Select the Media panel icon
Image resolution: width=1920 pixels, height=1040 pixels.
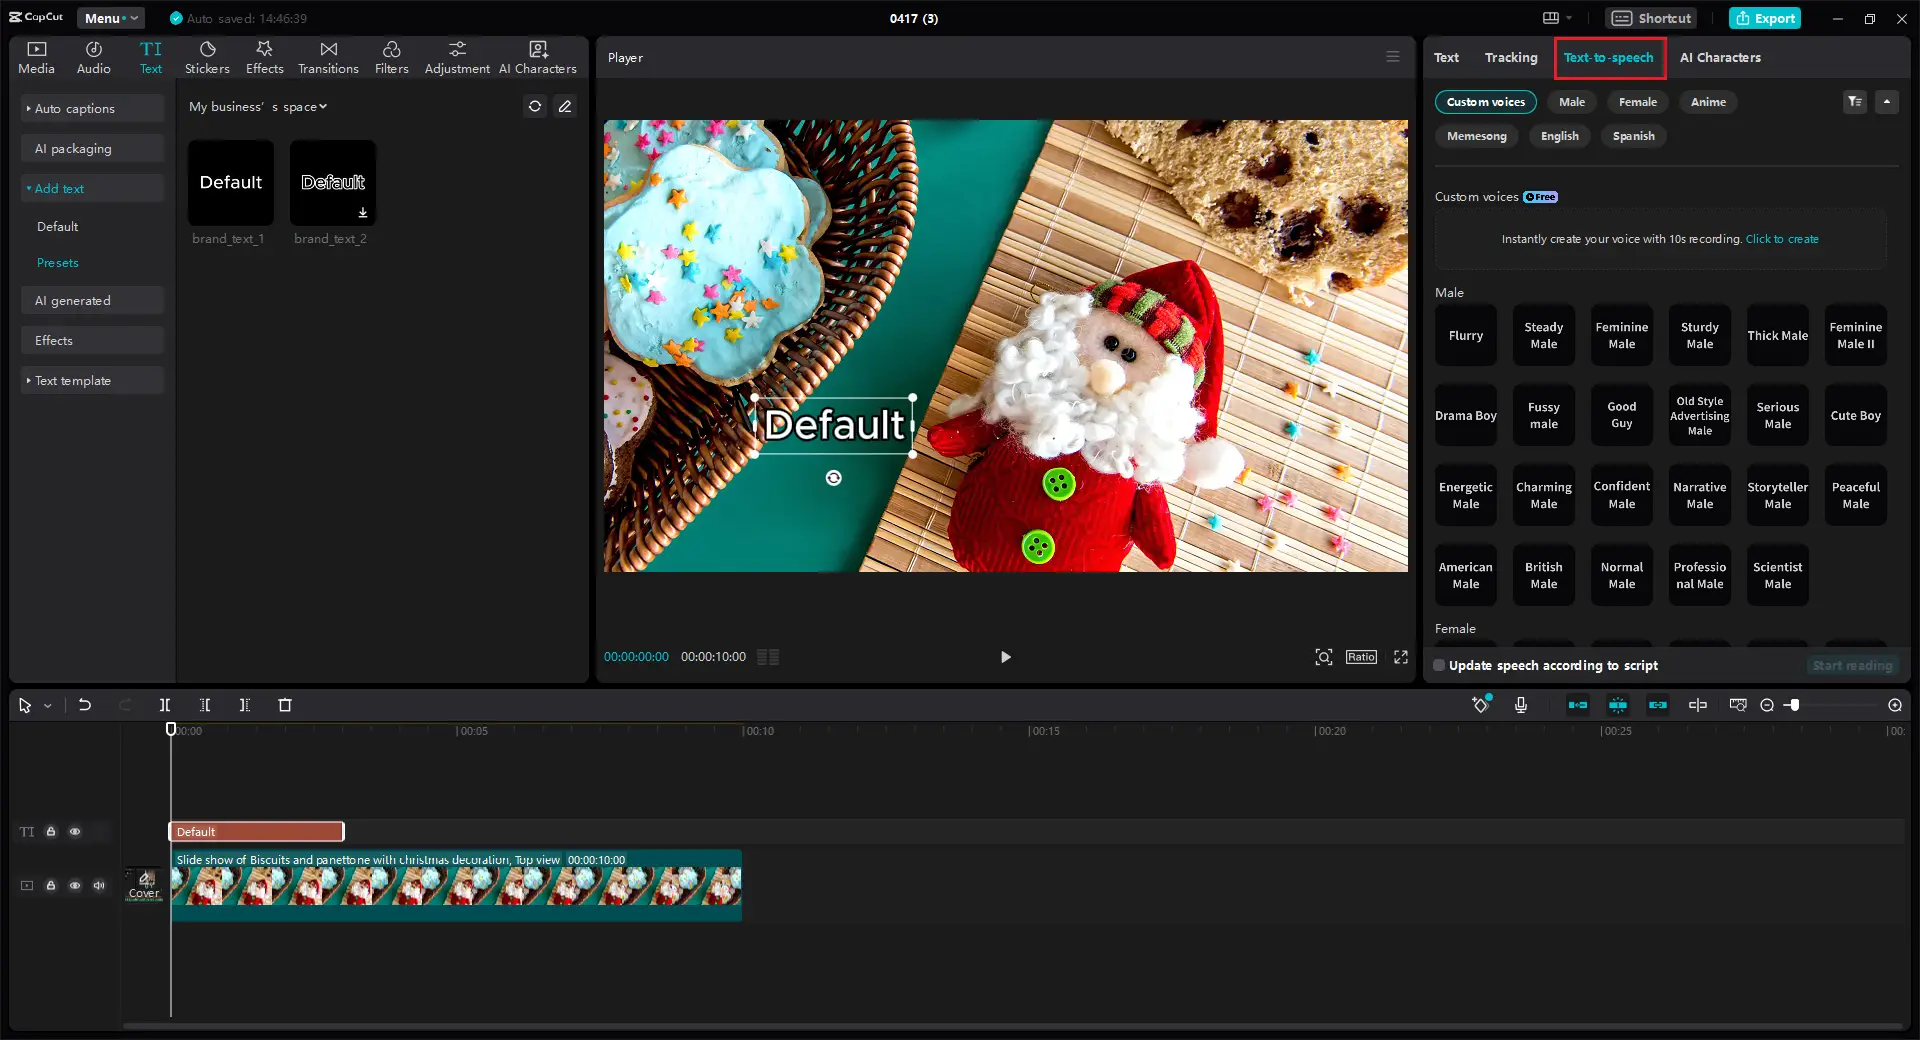[36, 56]
